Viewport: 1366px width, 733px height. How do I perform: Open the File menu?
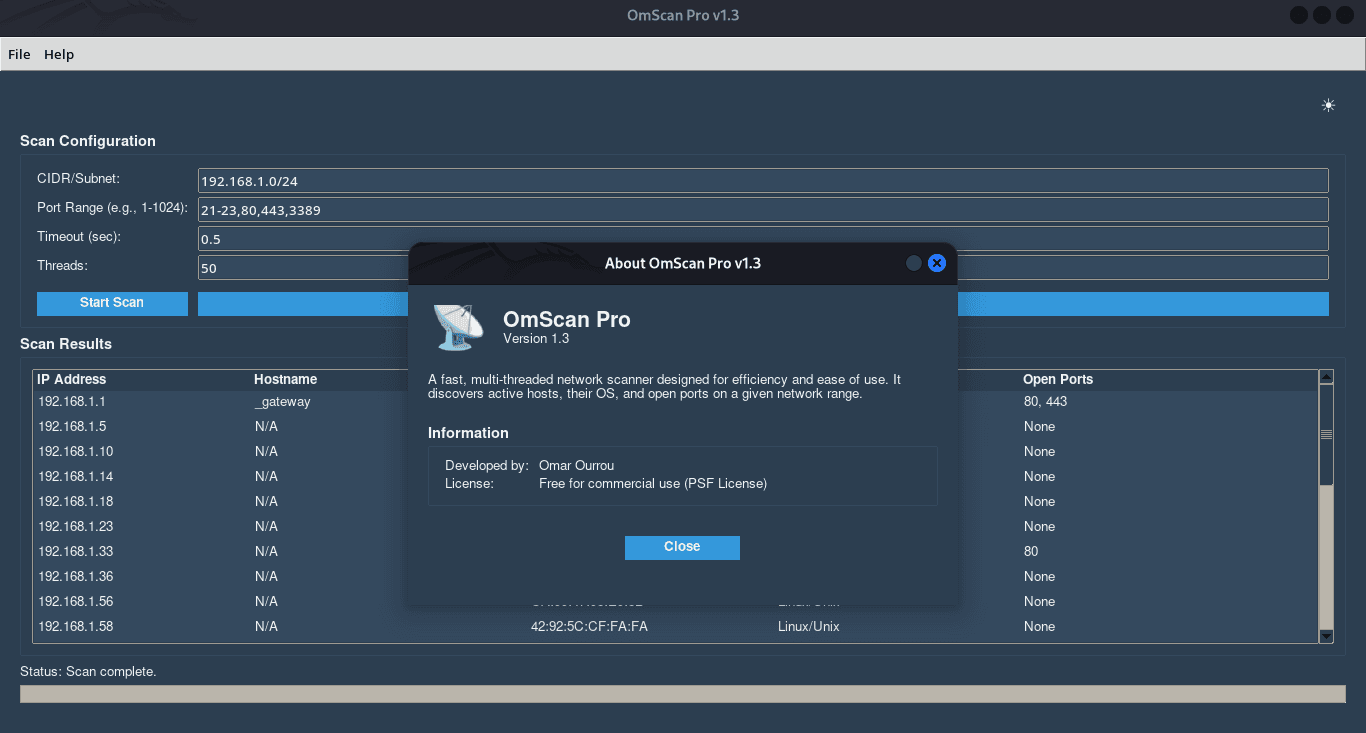click(x=19, y=54)
